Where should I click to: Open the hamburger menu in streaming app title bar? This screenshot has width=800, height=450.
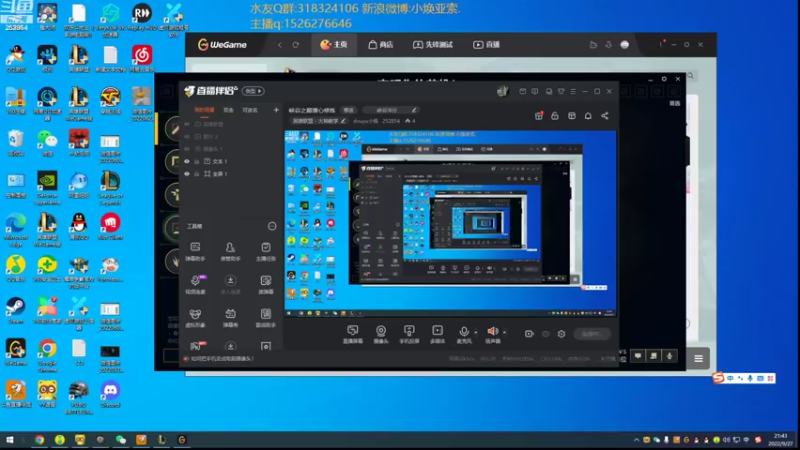[x=572, y=91]
